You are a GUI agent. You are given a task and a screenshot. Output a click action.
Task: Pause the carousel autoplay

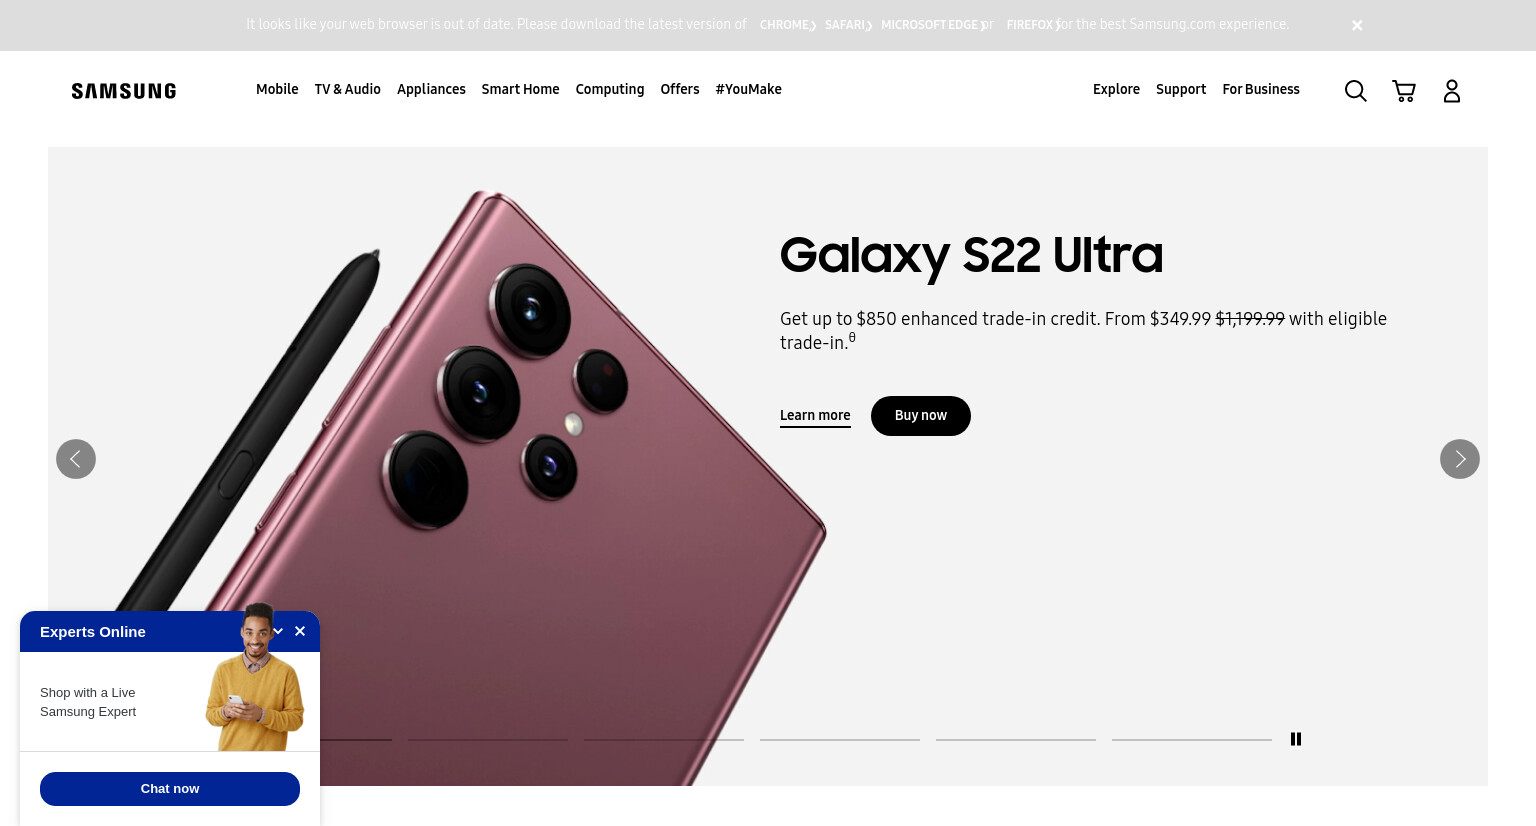coord(1296,739)
